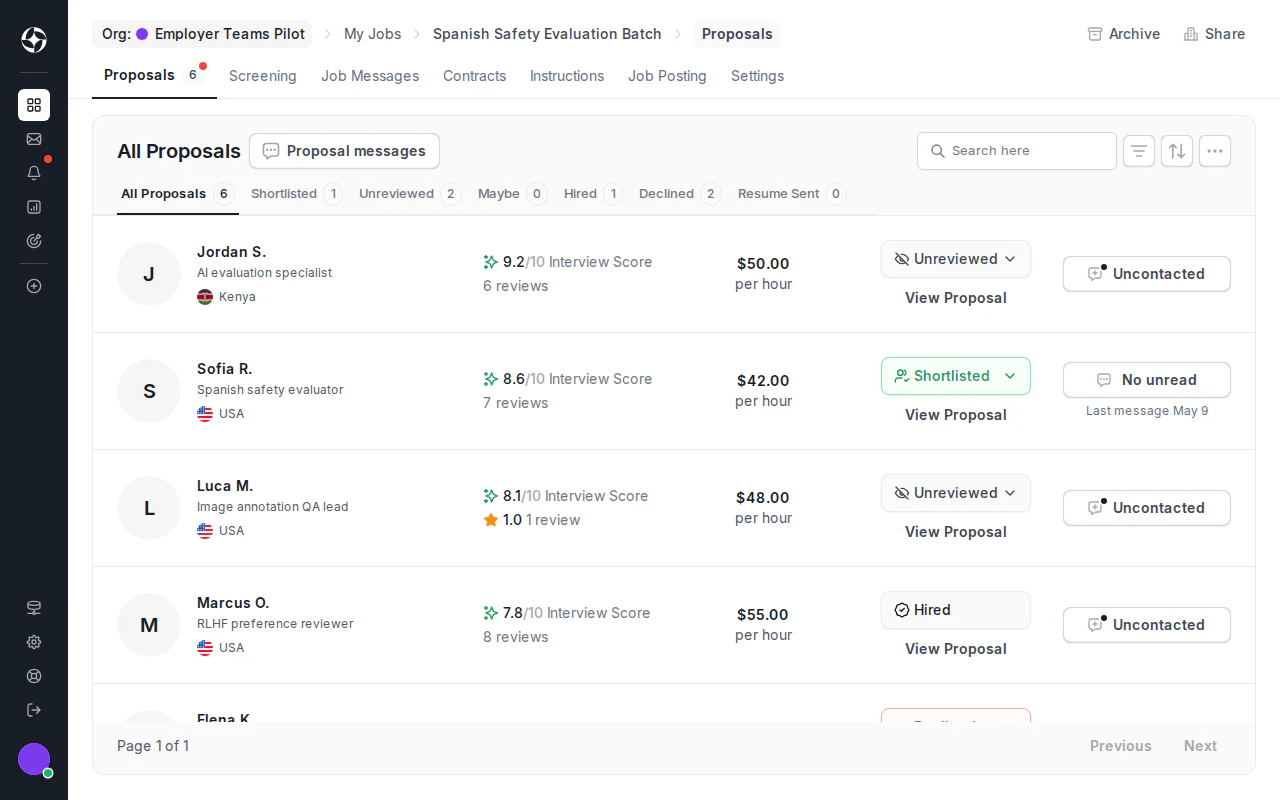View Proposal for Sofia R.
Image resolution: width=1280 pixels, height=800 pixels.
click(956, 415)
